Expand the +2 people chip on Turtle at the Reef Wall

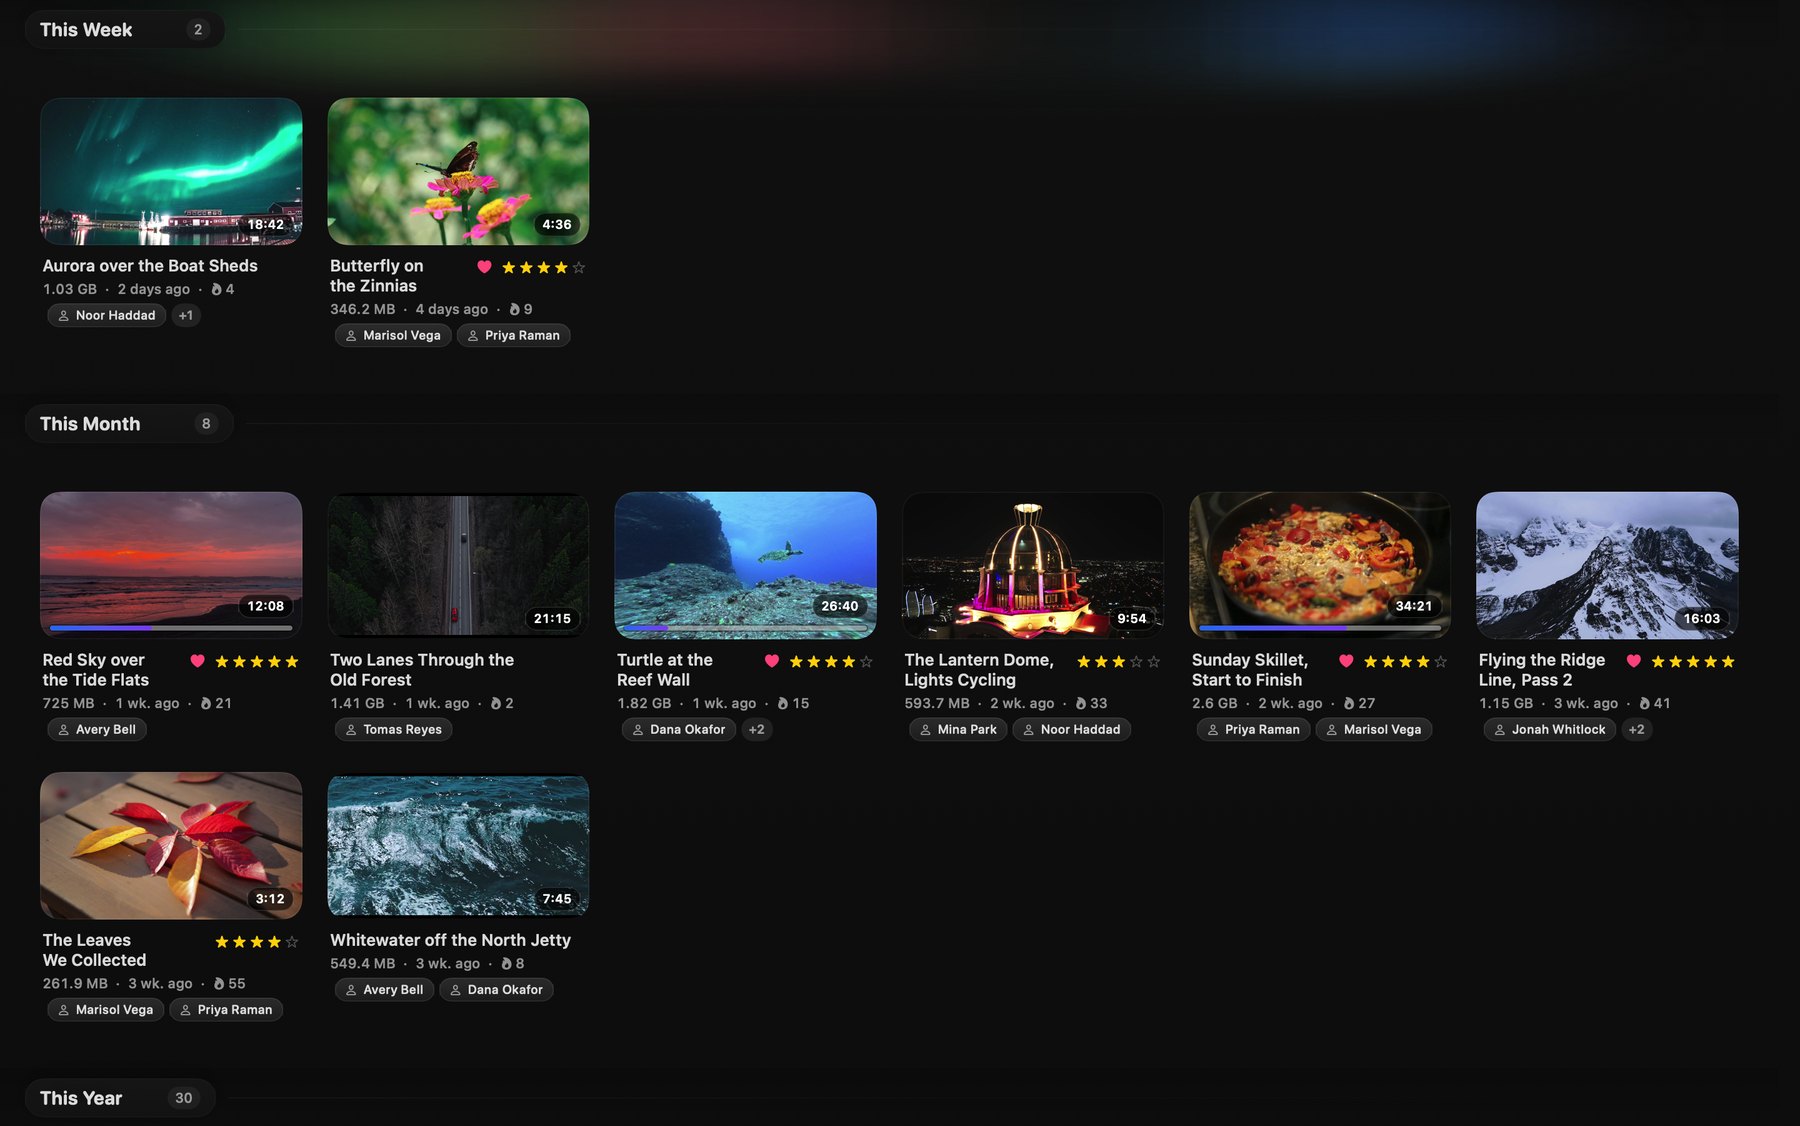tap(757, 729)
